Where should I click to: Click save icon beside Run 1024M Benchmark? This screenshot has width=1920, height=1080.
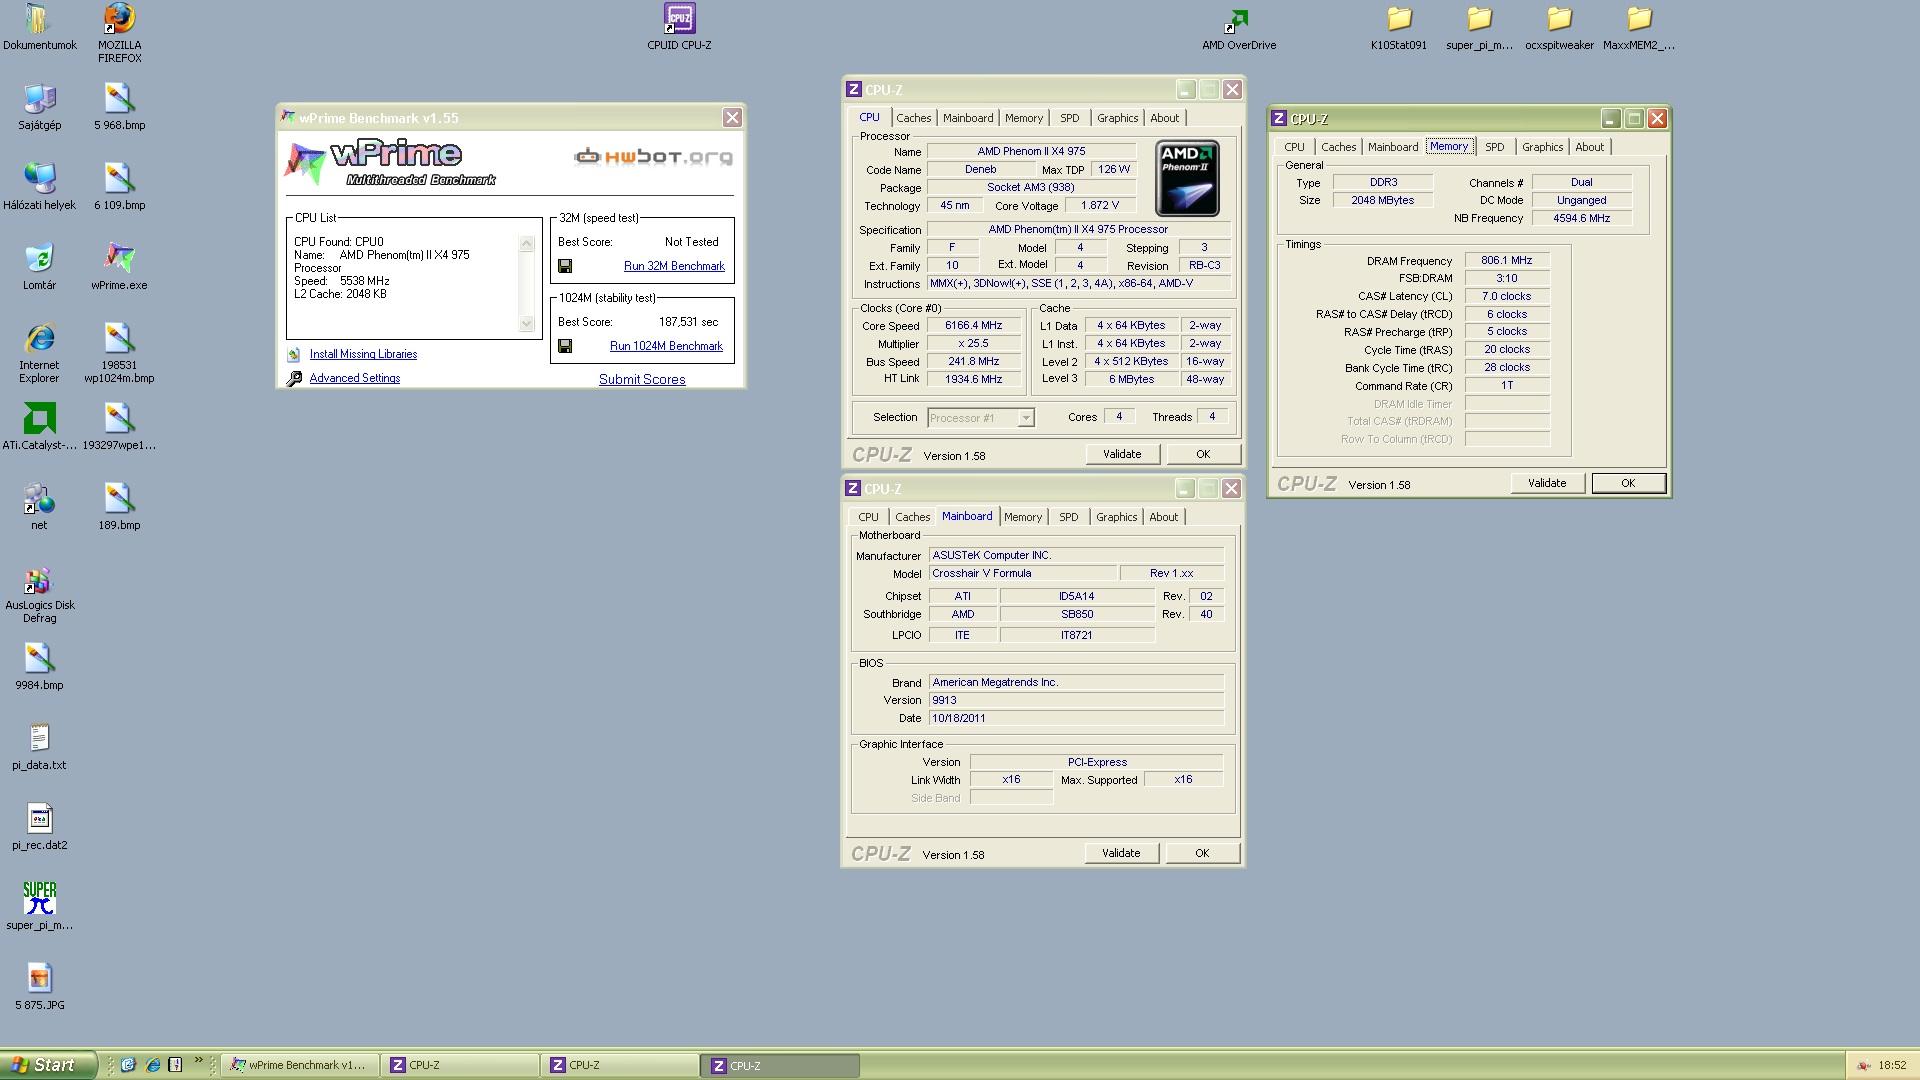[565, 346]
